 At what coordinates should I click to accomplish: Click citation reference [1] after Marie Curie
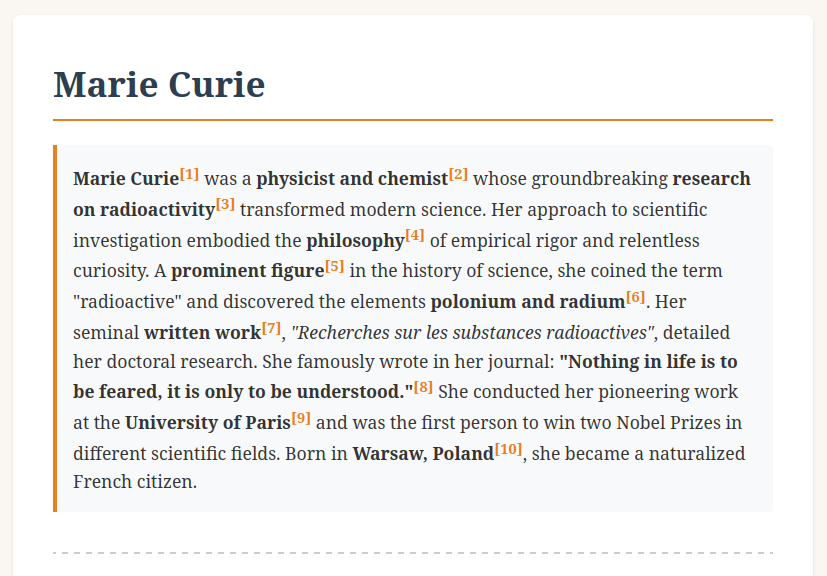tap(190, 175)
